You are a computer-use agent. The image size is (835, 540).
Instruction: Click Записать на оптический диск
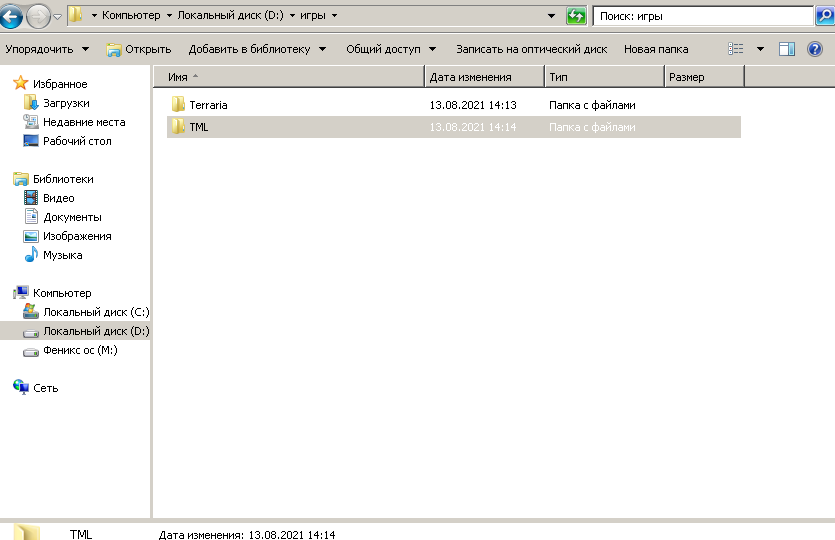tap(531, 49)
